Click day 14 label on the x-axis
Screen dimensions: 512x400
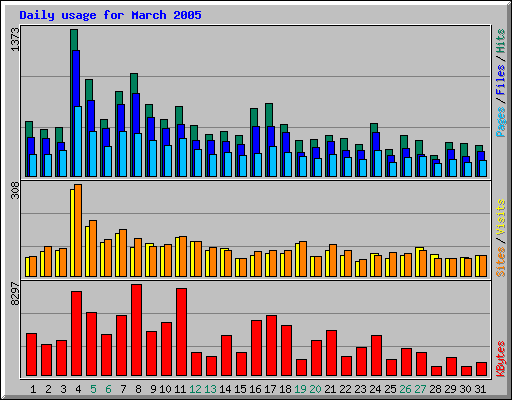pyautogui.click(x=225, y=389)
